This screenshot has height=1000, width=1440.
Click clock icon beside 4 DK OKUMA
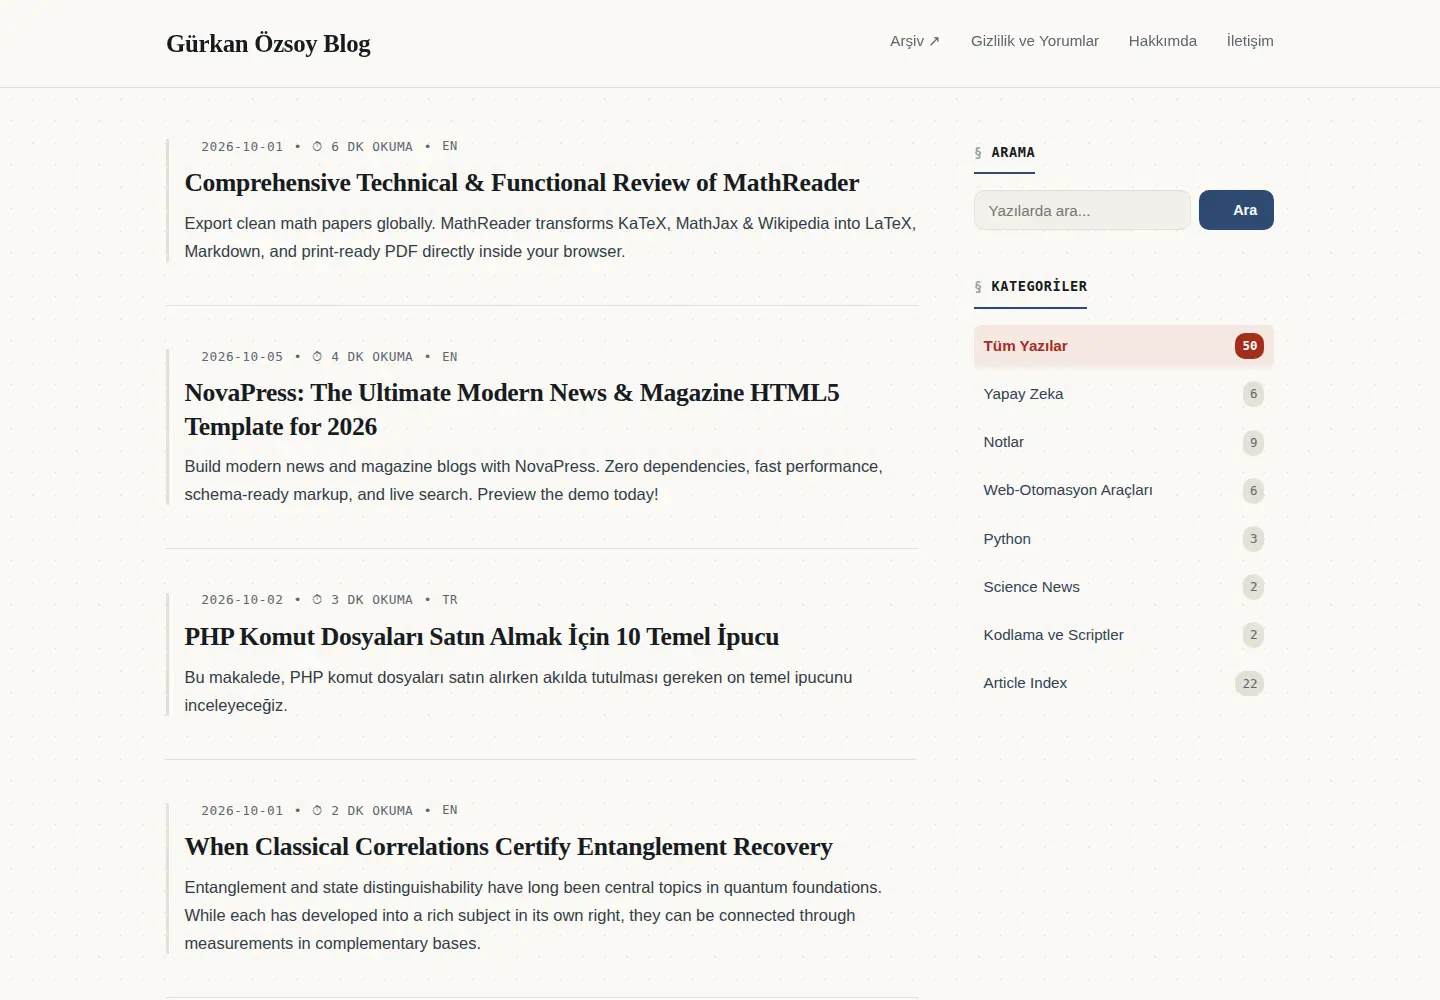(317, 356)
